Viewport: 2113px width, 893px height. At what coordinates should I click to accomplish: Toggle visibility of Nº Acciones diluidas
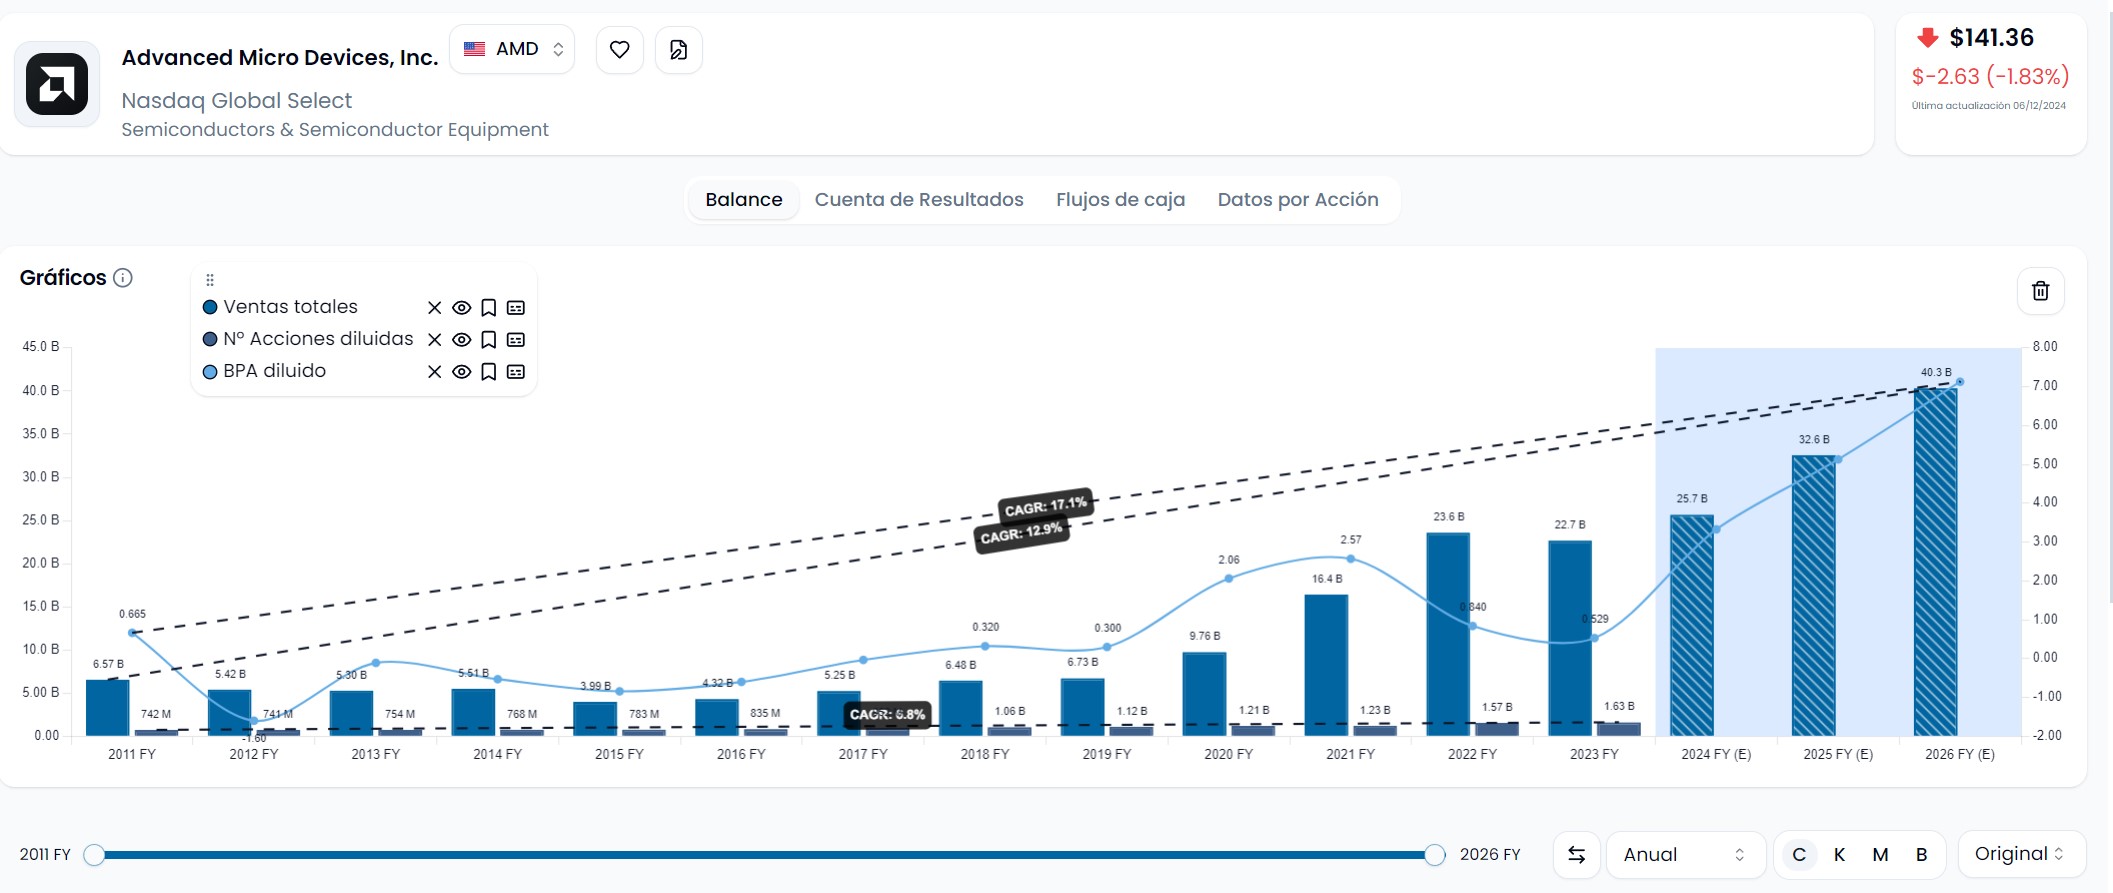pyautogui.click(x=461, y=340)
